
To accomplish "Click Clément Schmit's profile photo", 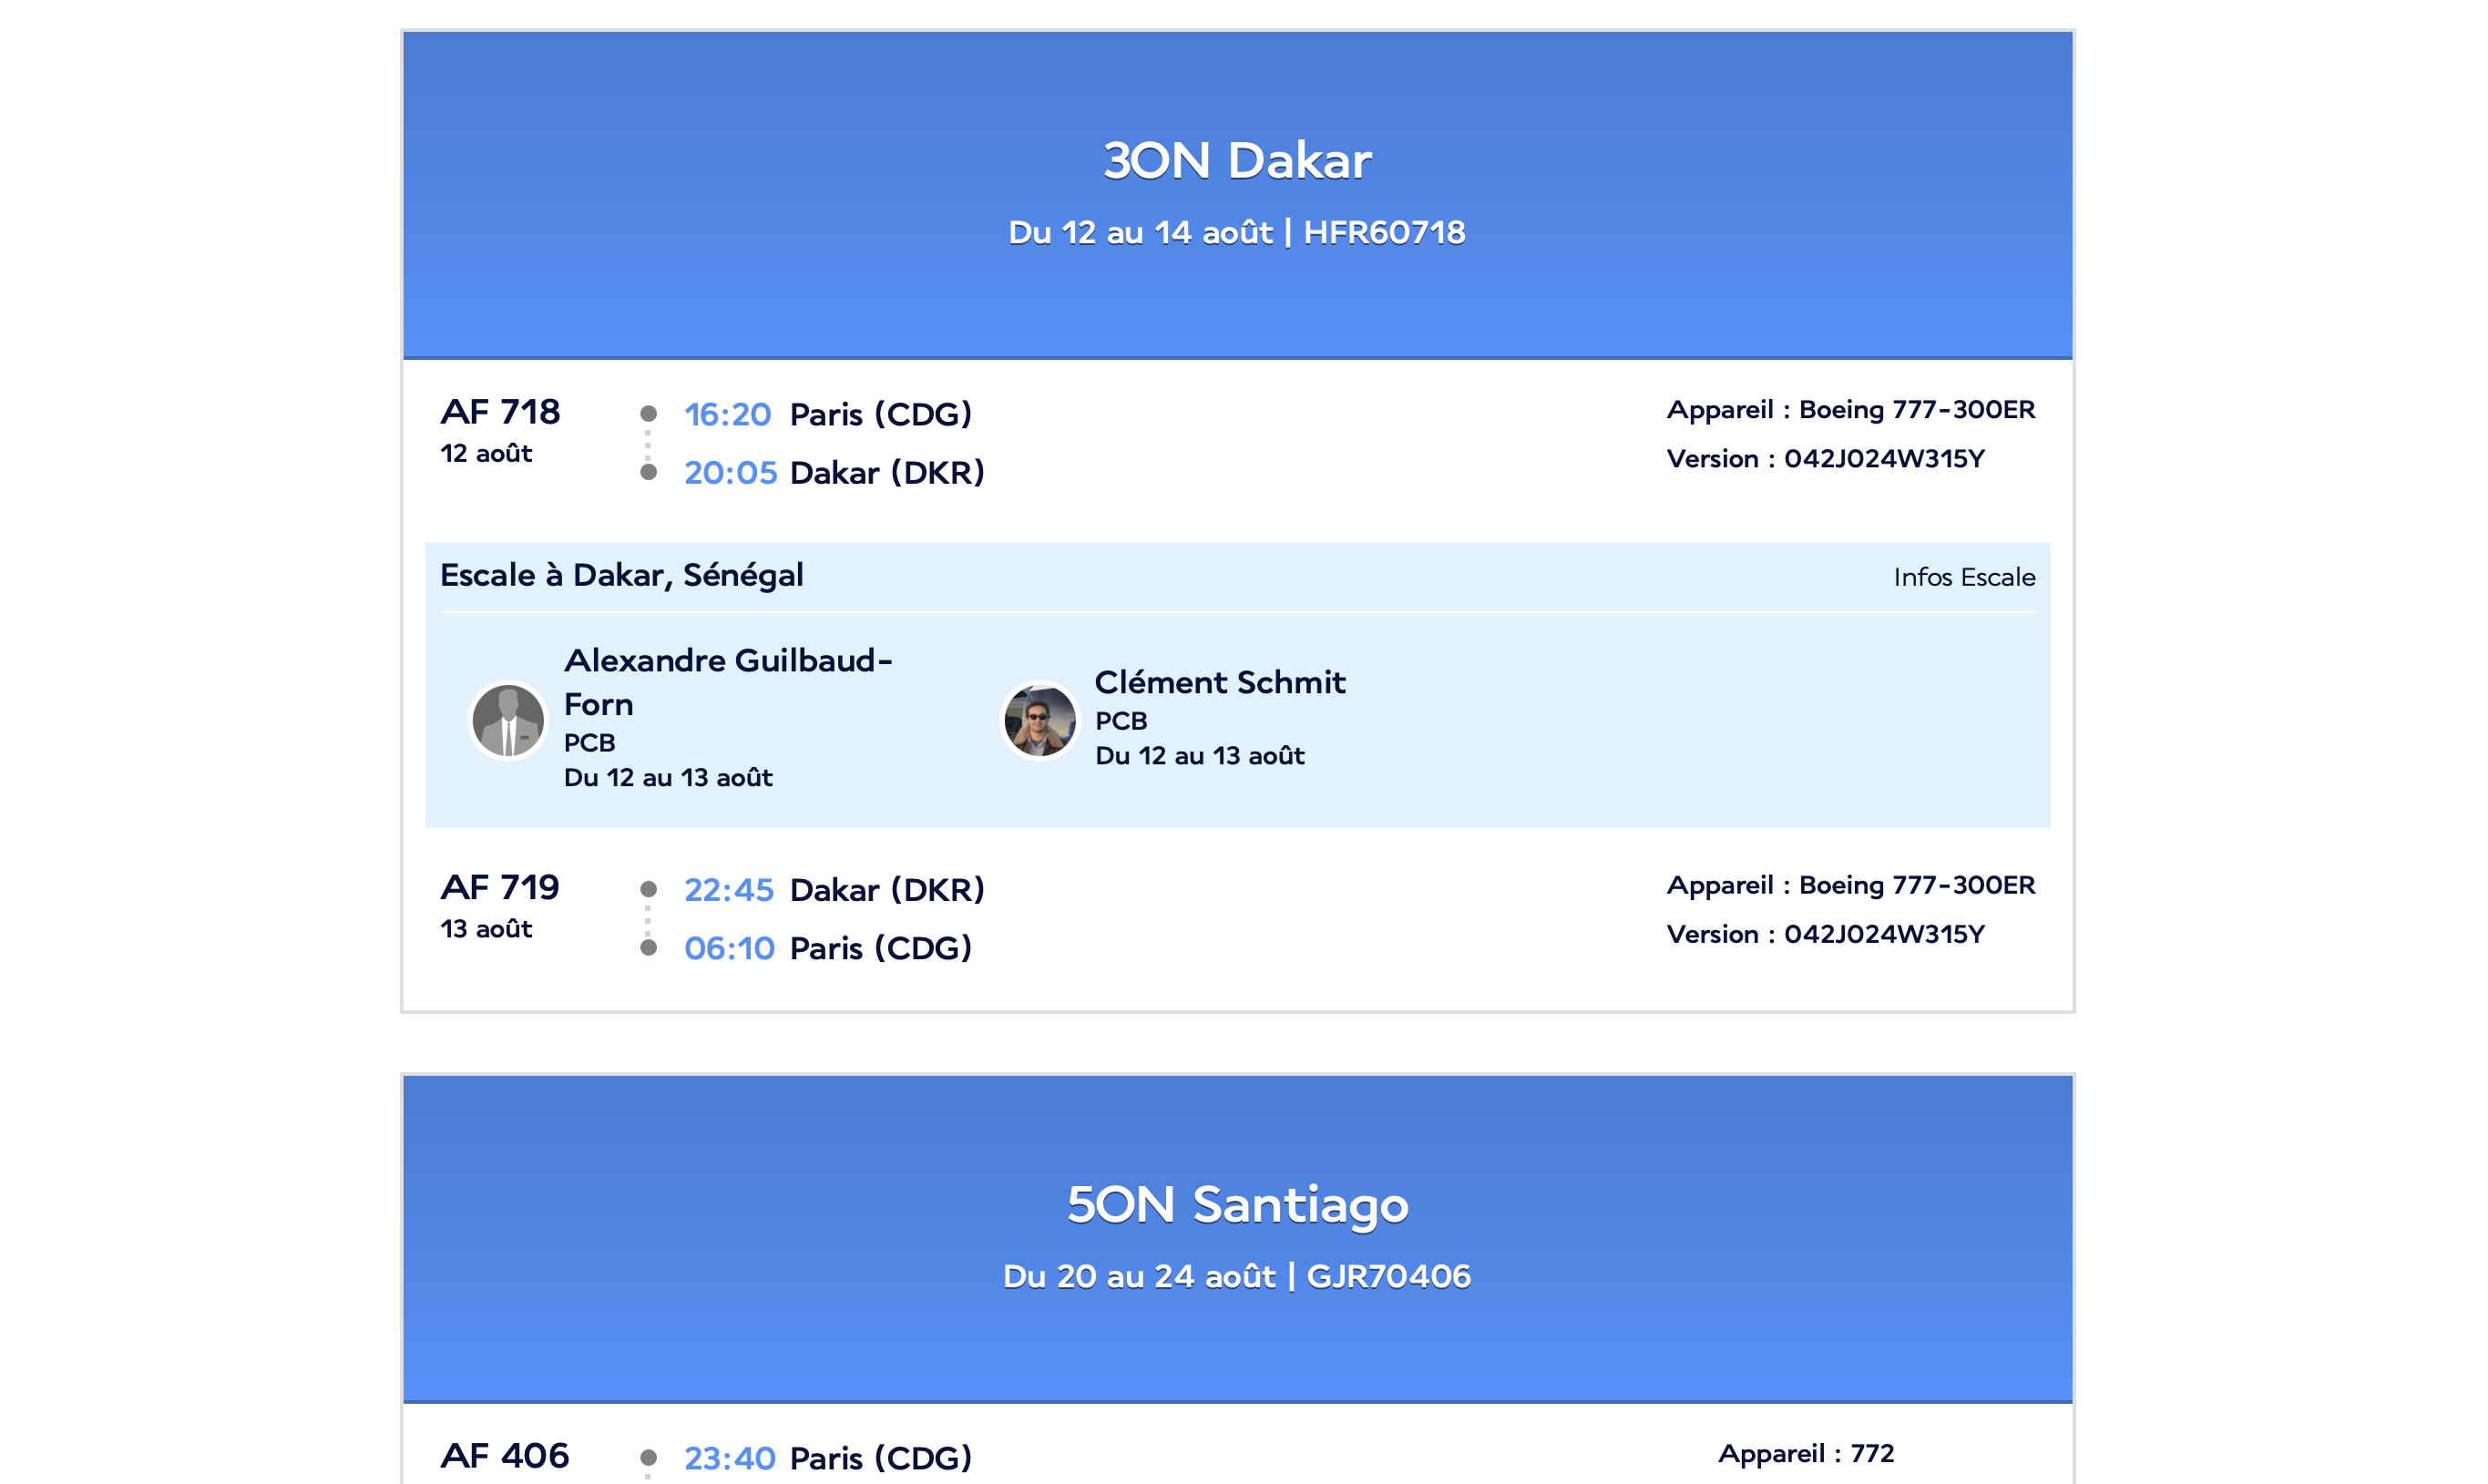I will click(1039, 719).
